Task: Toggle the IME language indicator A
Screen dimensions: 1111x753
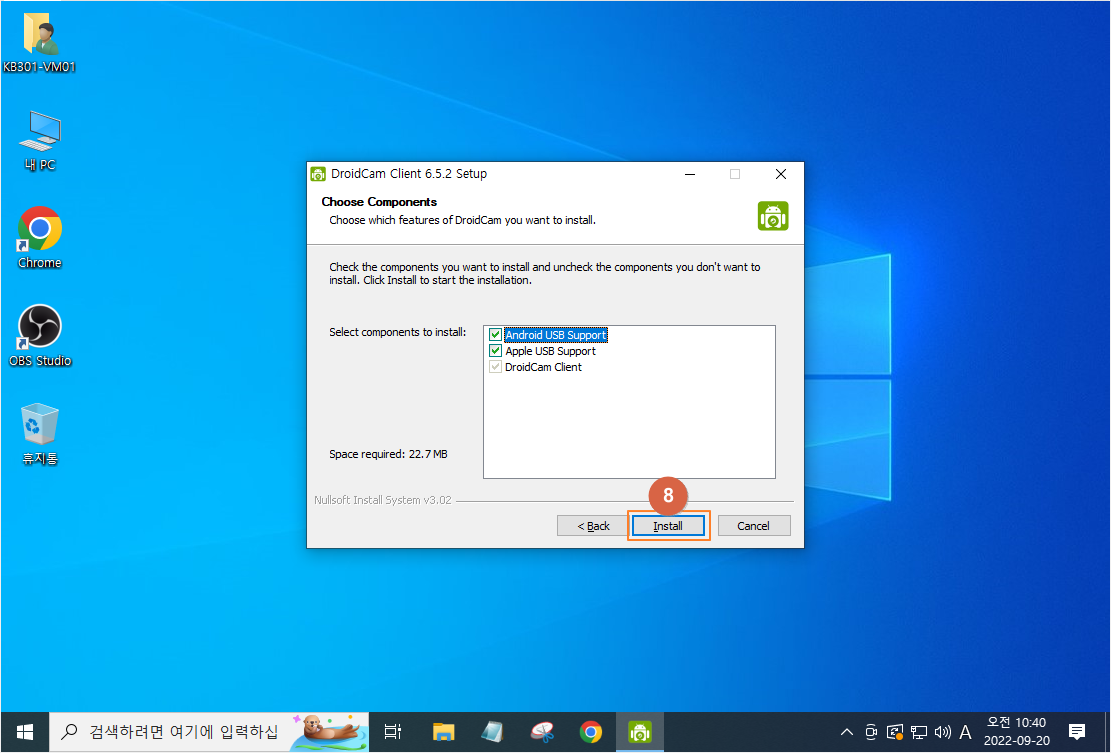Action: click(965, 732)
